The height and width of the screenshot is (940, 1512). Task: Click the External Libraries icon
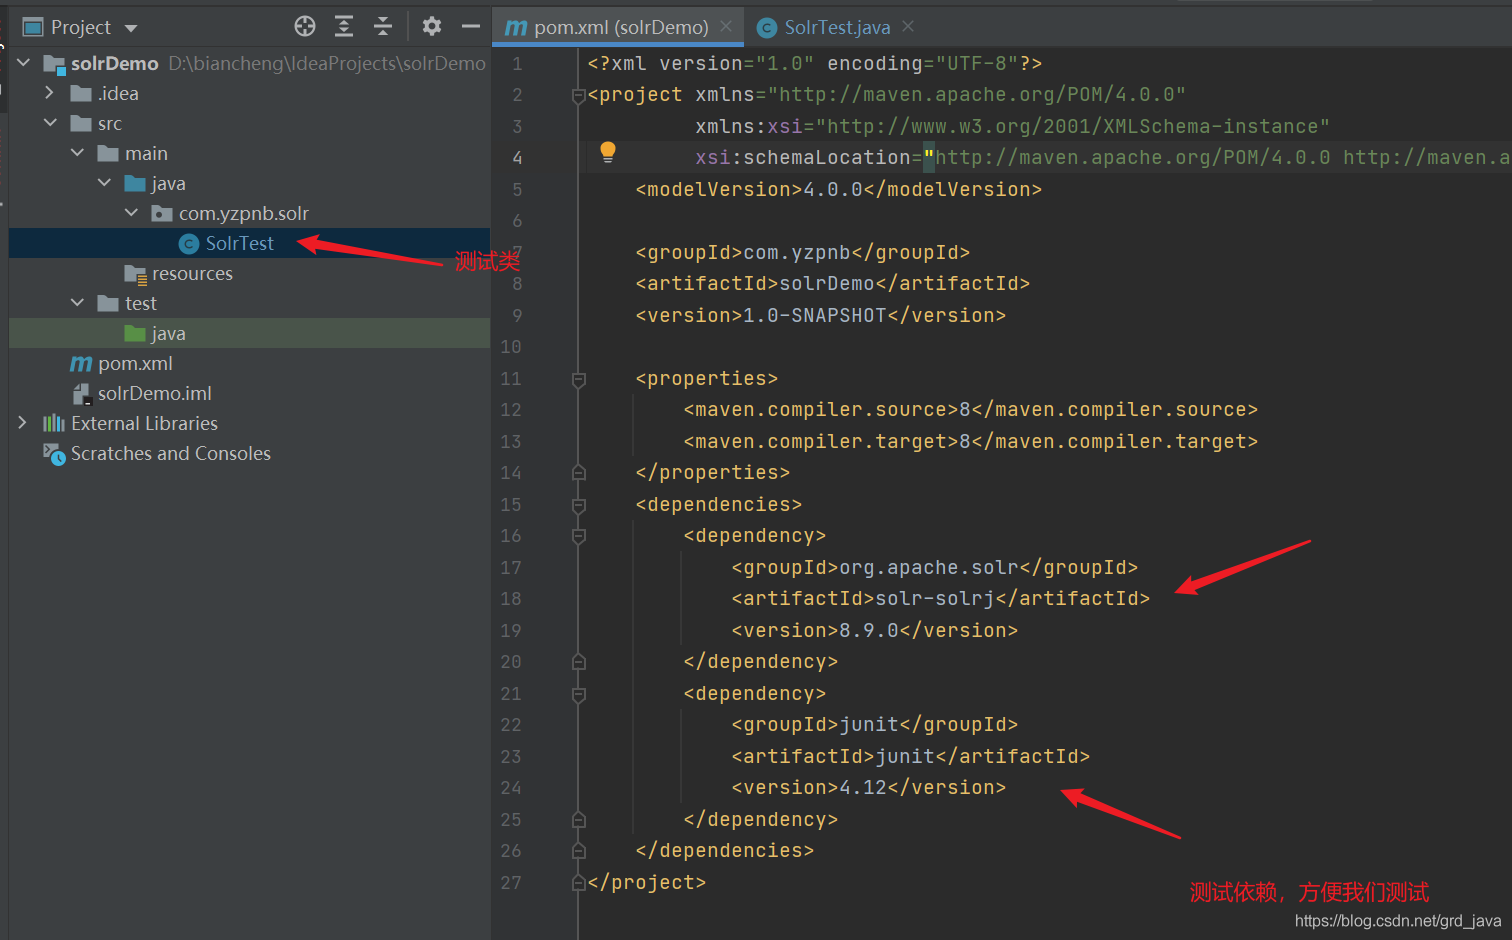coord(54,423)
